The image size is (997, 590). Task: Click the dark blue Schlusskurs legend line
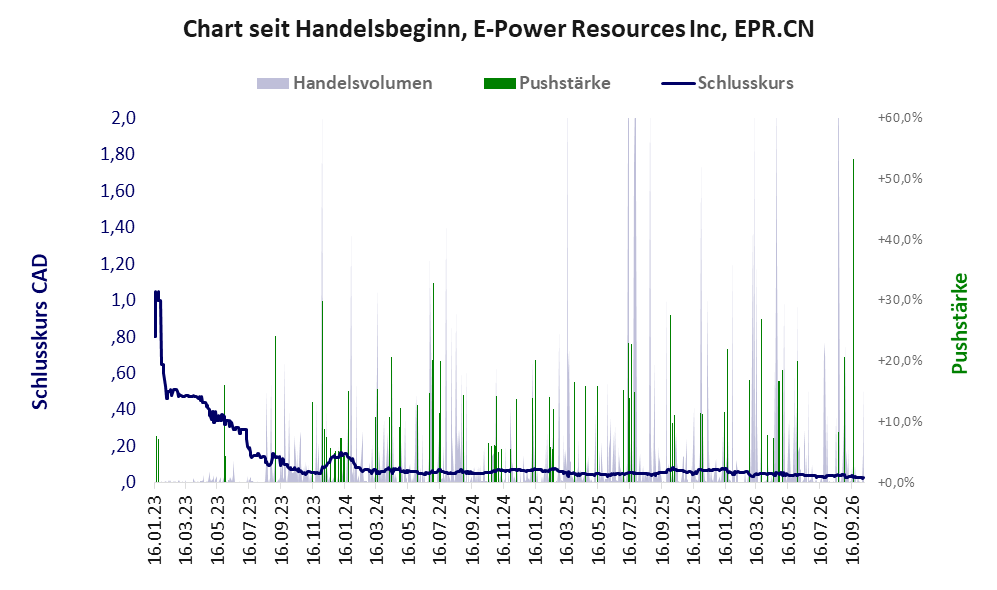(678, 83)
